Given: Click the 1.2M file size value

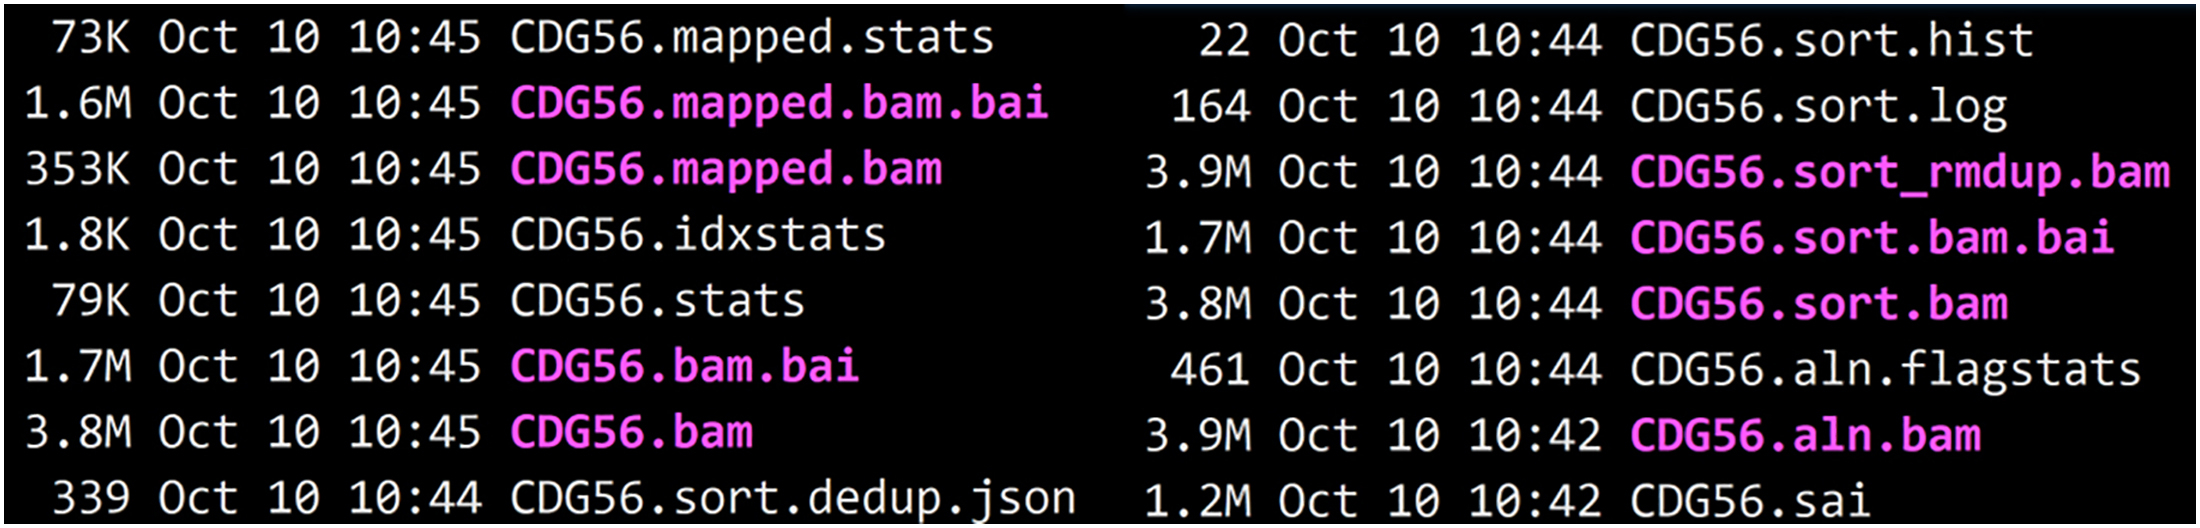Looking at the screenshot, I should 1198,501.
